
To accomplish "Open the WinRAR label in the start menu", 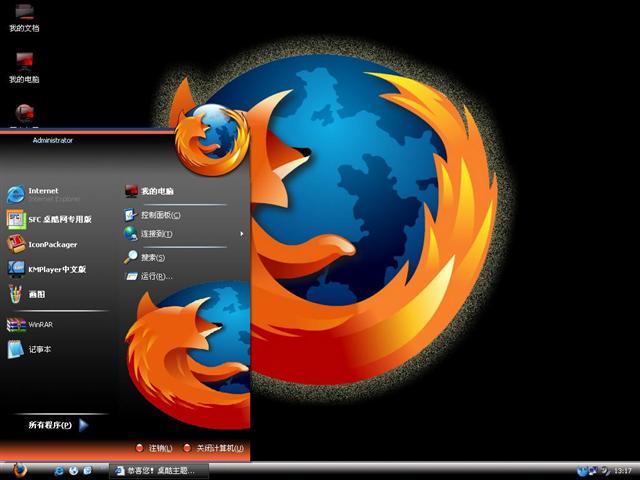I will (x=40, y=324).
